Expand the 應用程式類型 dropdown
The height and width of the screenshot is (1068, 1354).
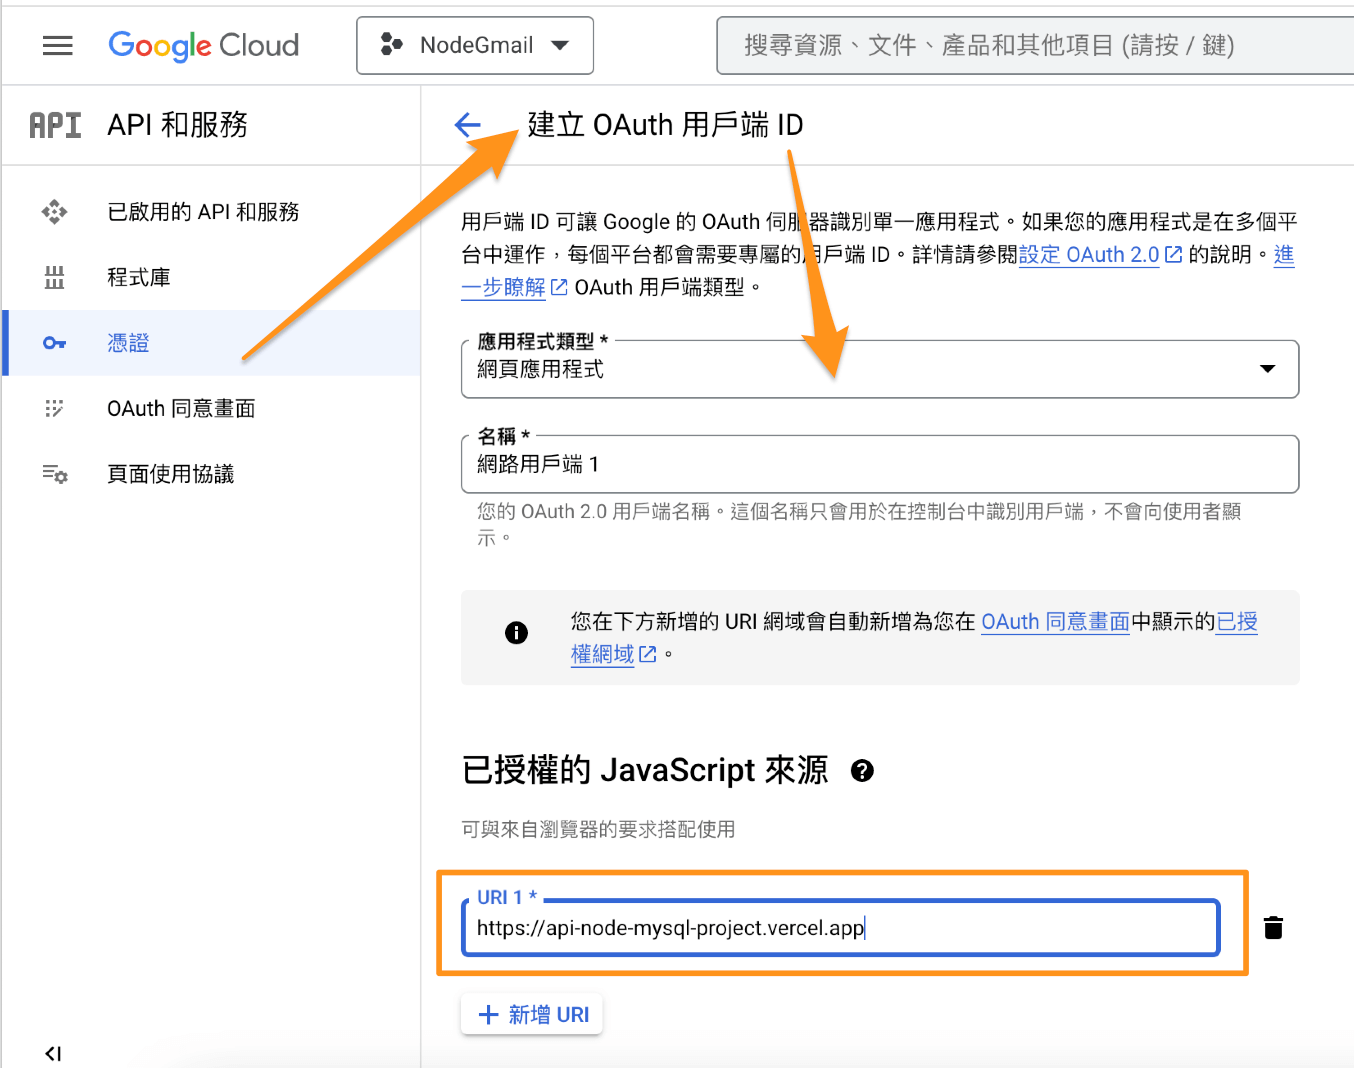coord(1267,369)
